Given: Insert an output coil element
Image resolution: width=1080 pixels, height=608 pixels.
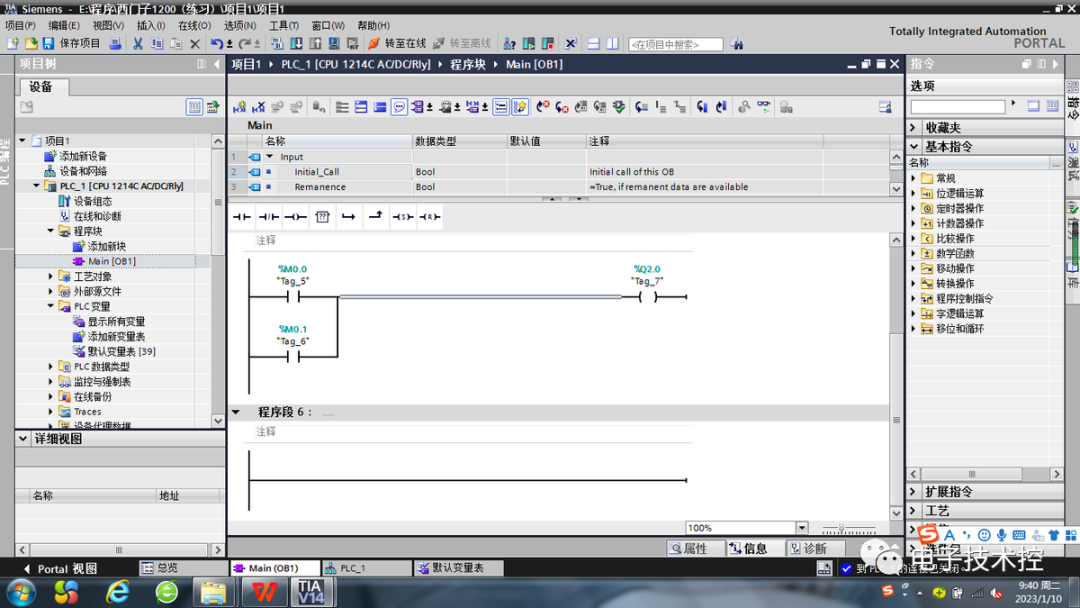Looking at the screenshot, I should [294, 217].
